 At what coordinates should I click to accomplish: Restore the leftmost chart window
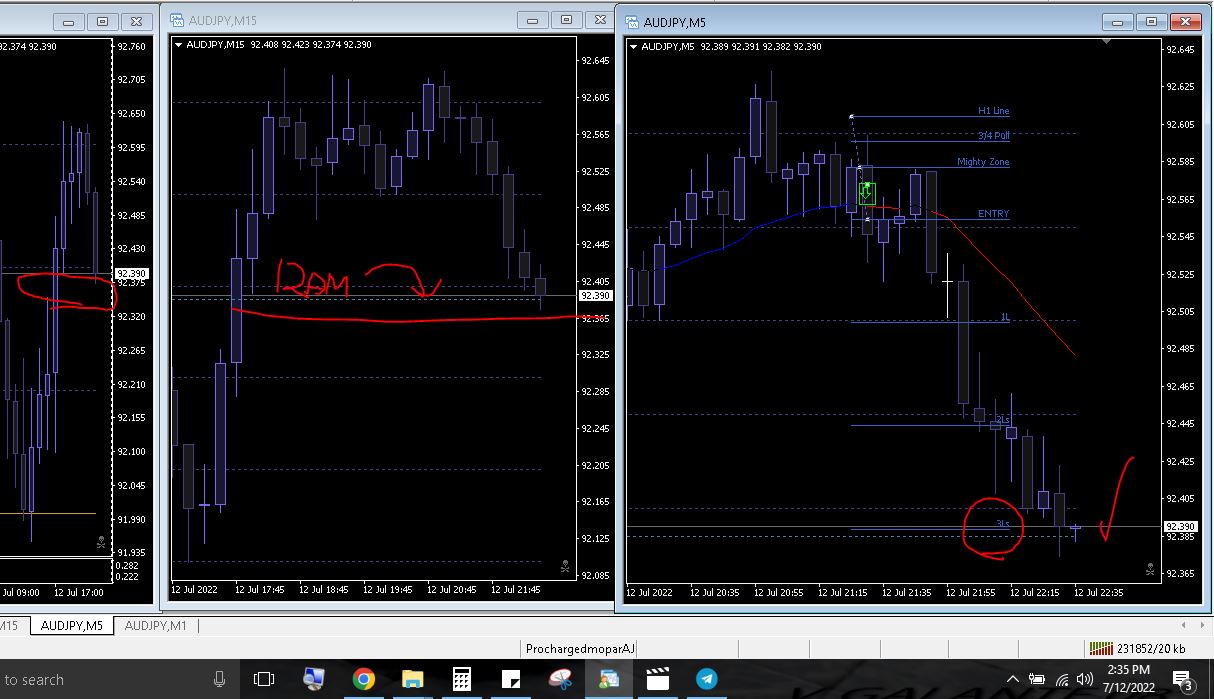[x=101, y=21]
